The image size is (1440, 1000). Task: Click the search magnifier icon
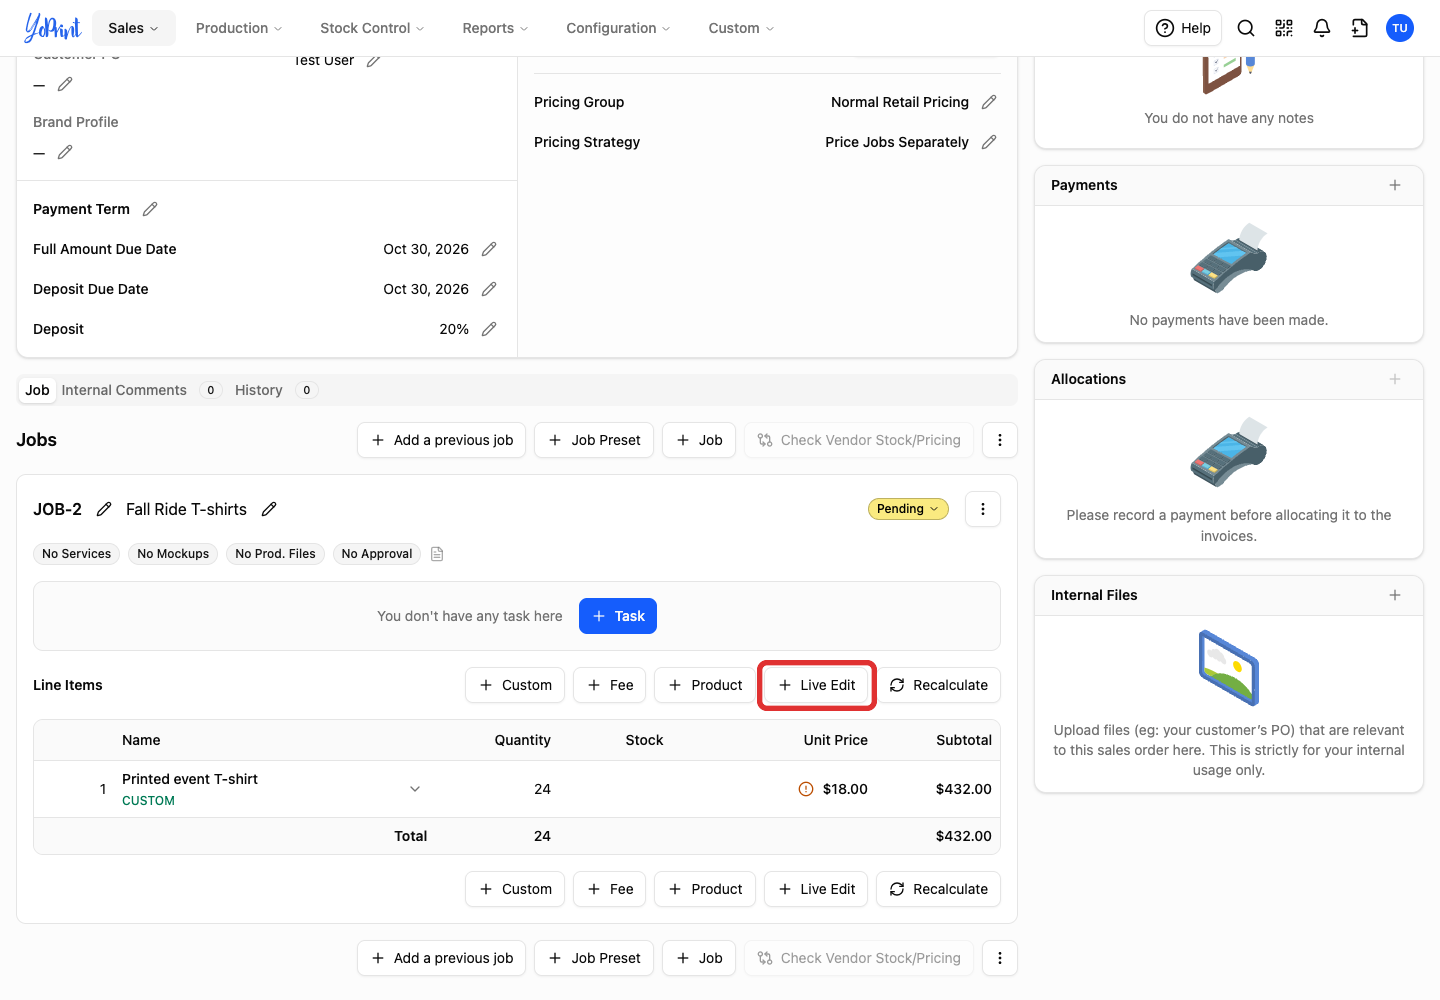tap(1246, 28)
